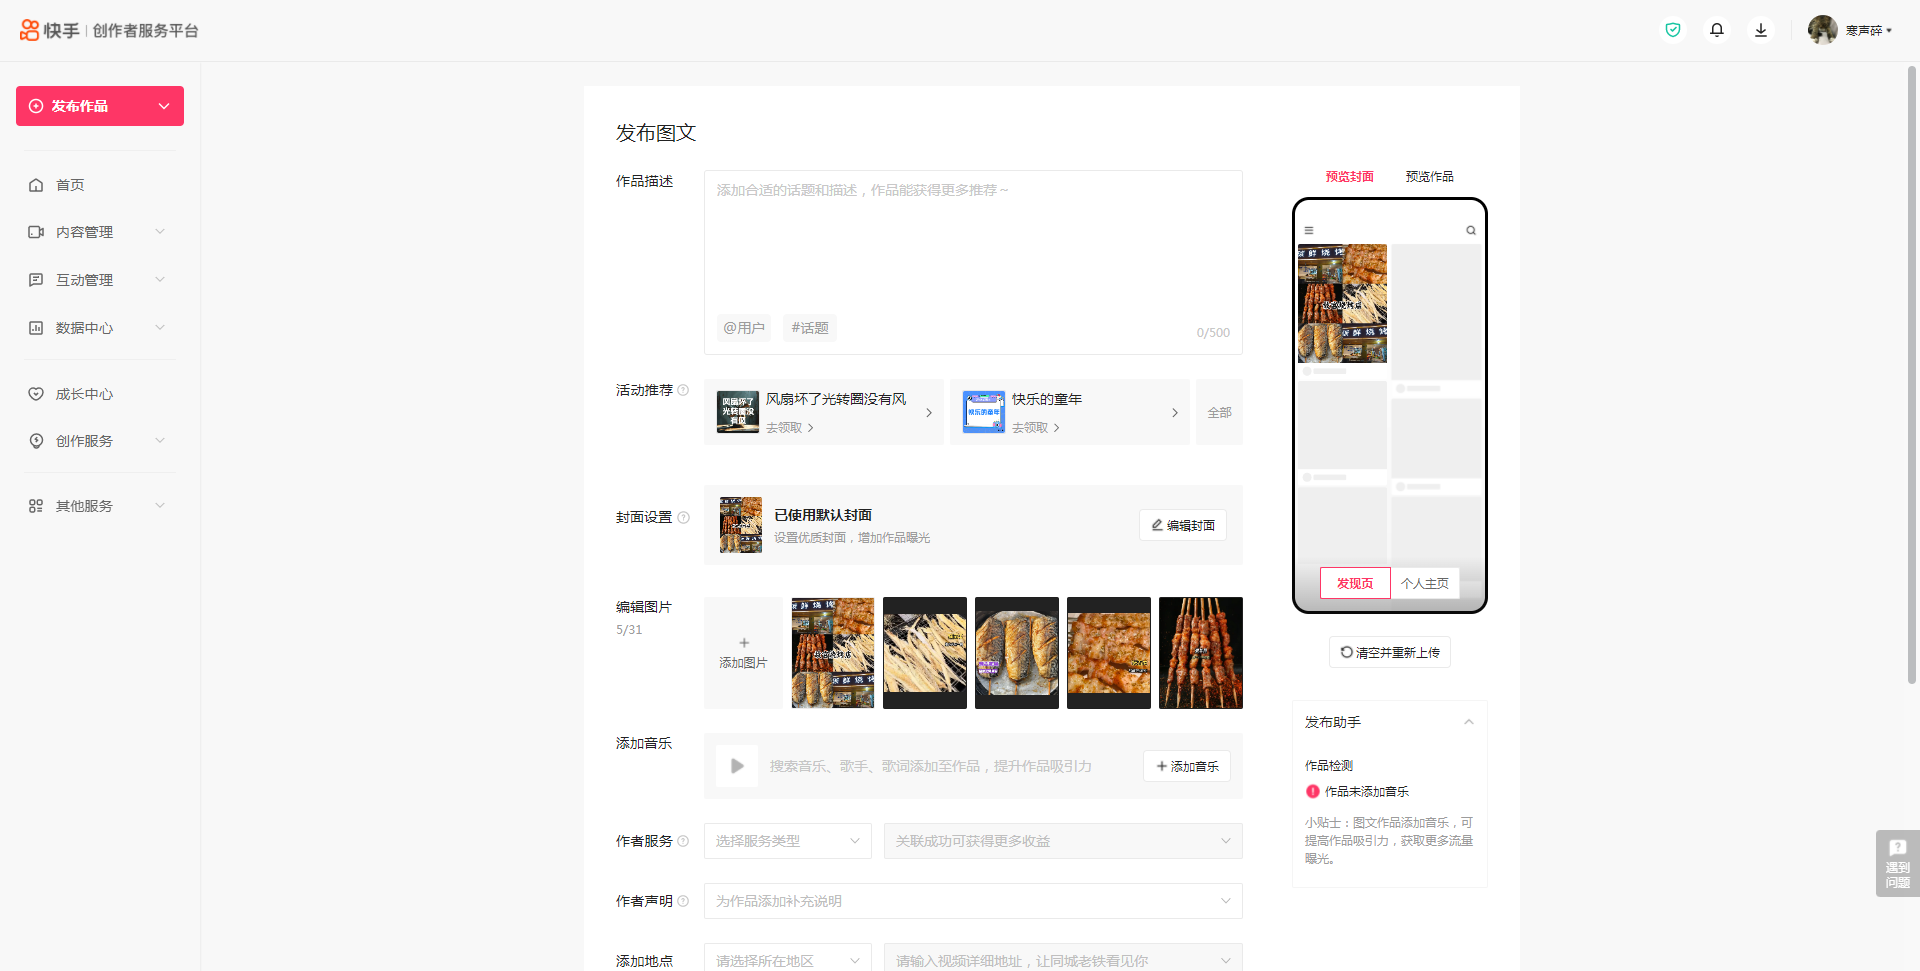This screenshot has height=971, width=1920.
Task: Click the download icon in top bar
Action: tap(1761, 30)
